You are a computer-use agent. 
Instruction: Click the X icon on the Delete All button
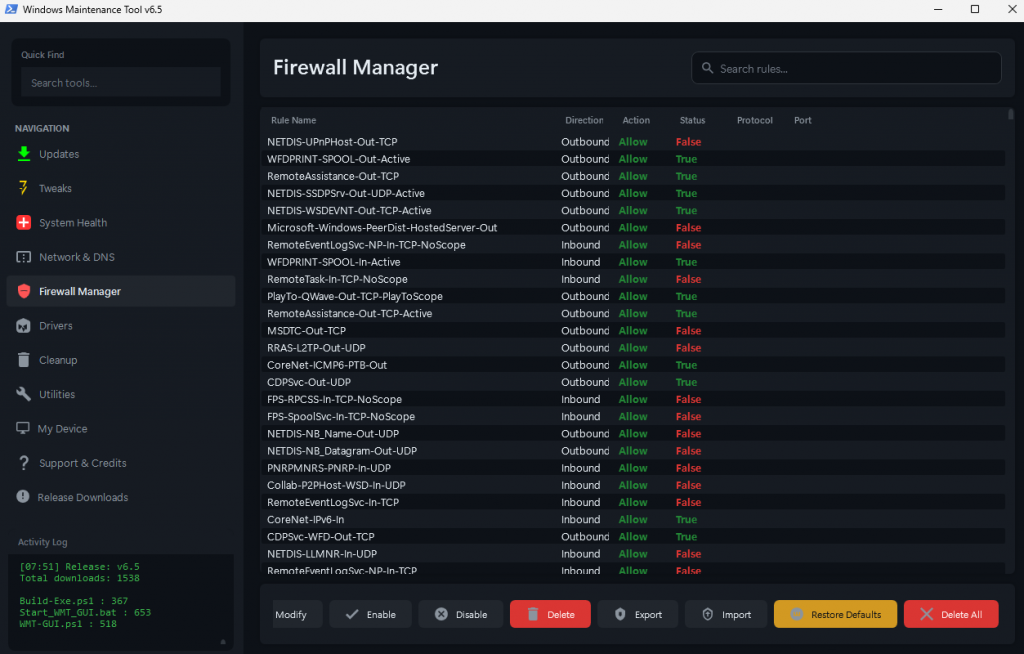click(926, 614)
